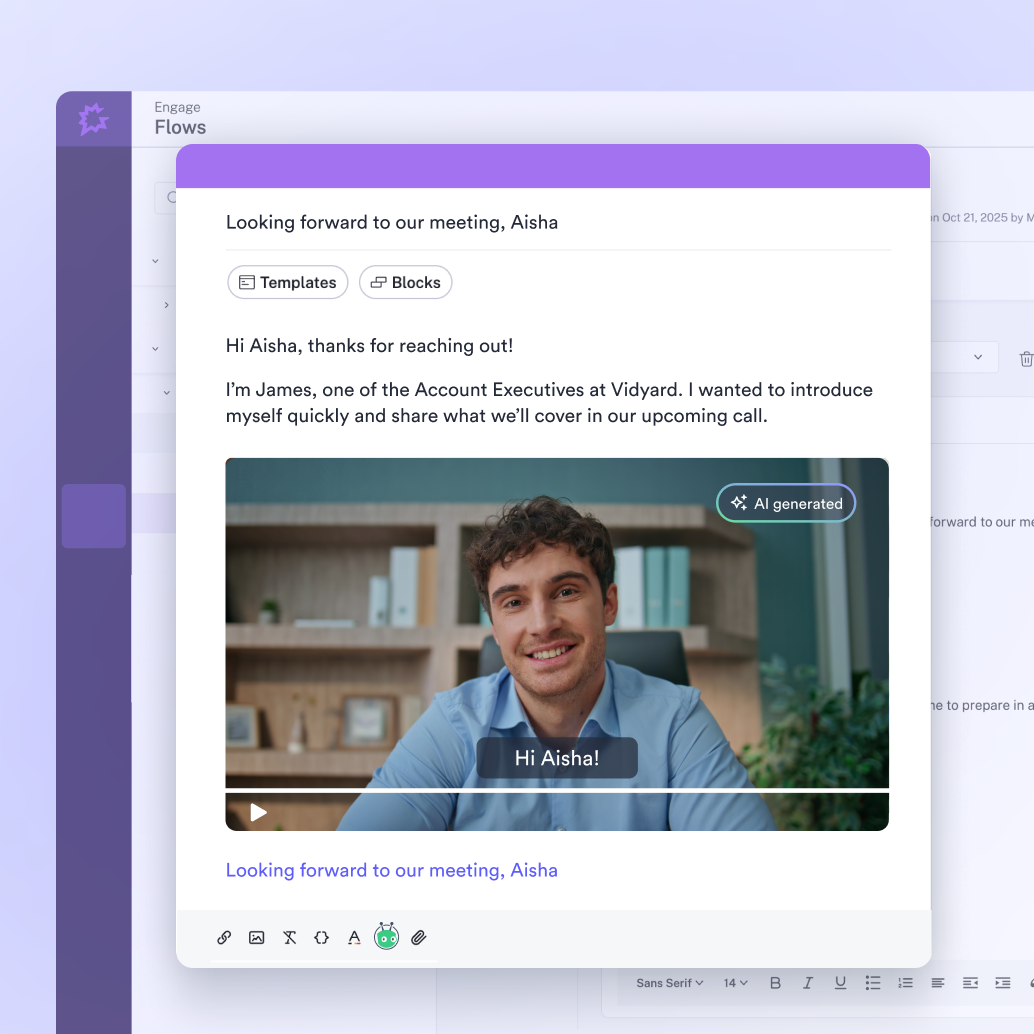This screenshot has height=1034, width=1034.
Task: Open the font size 14 dropdown
Action: click(735, 983)
